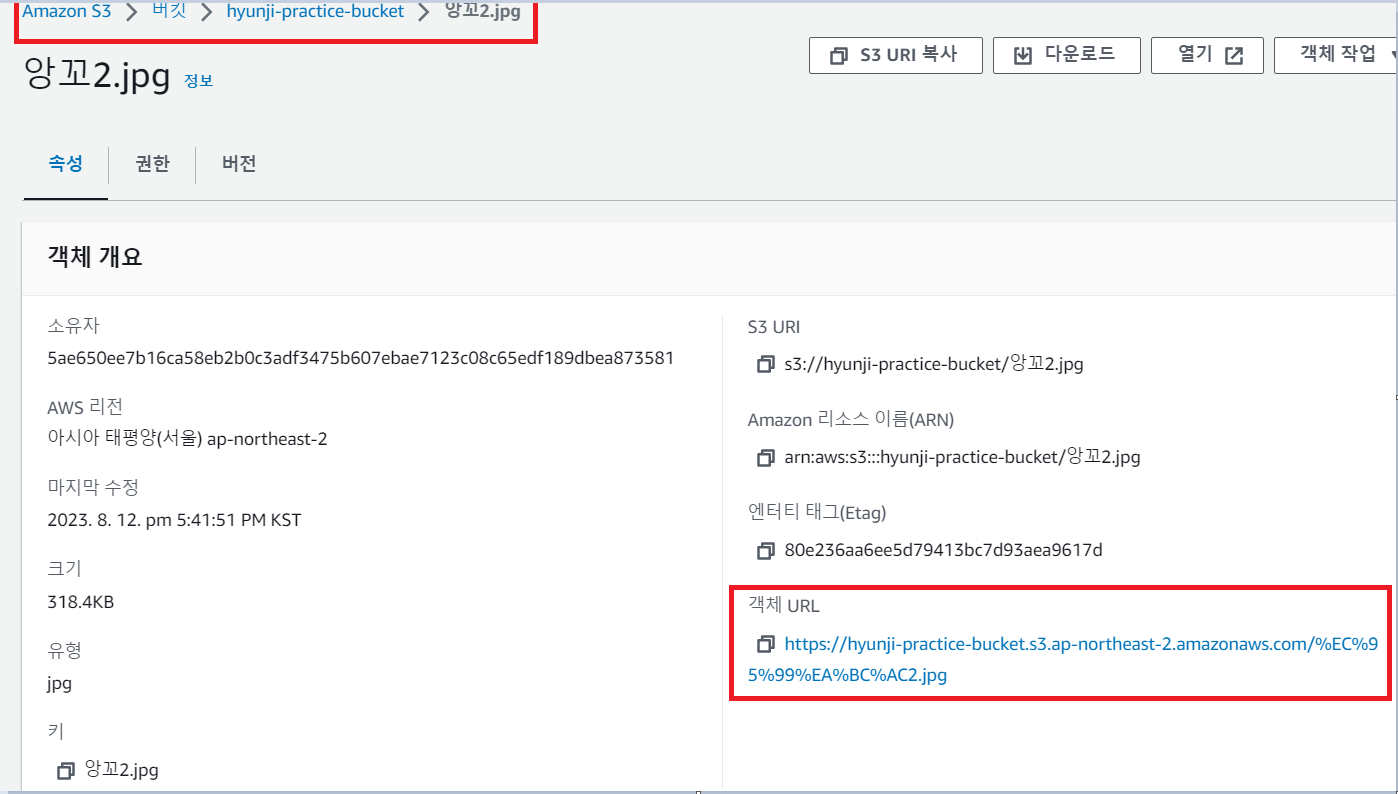This screenshot has width=1398, height=794.
Task: Open the object URL hyperlink
Action: coord(1064,659)
